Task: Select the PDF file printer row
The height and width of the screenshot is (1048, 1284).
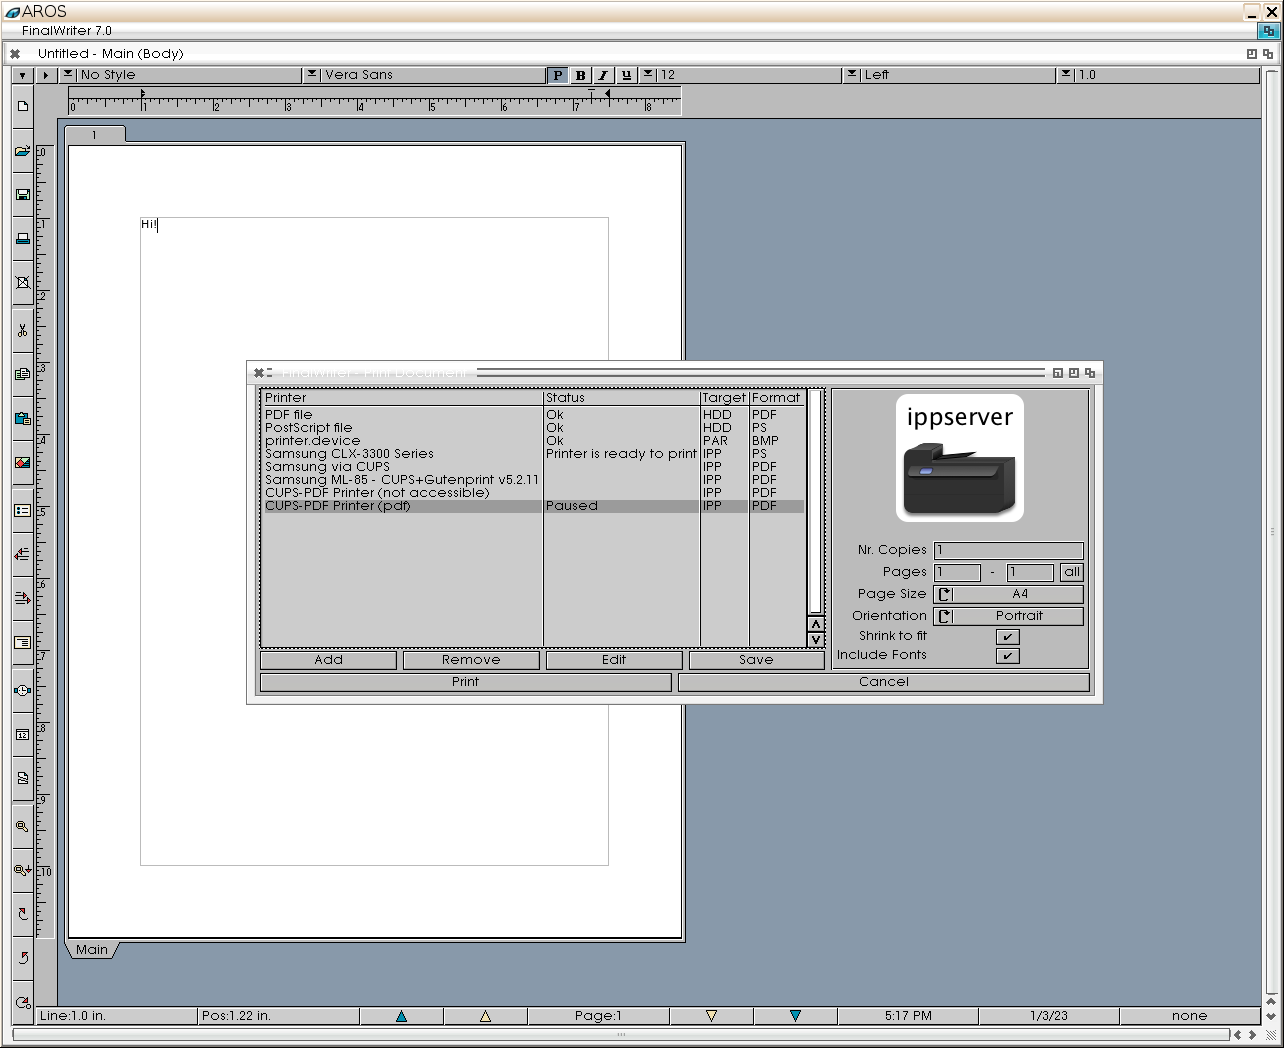Action: click(533, 415)
